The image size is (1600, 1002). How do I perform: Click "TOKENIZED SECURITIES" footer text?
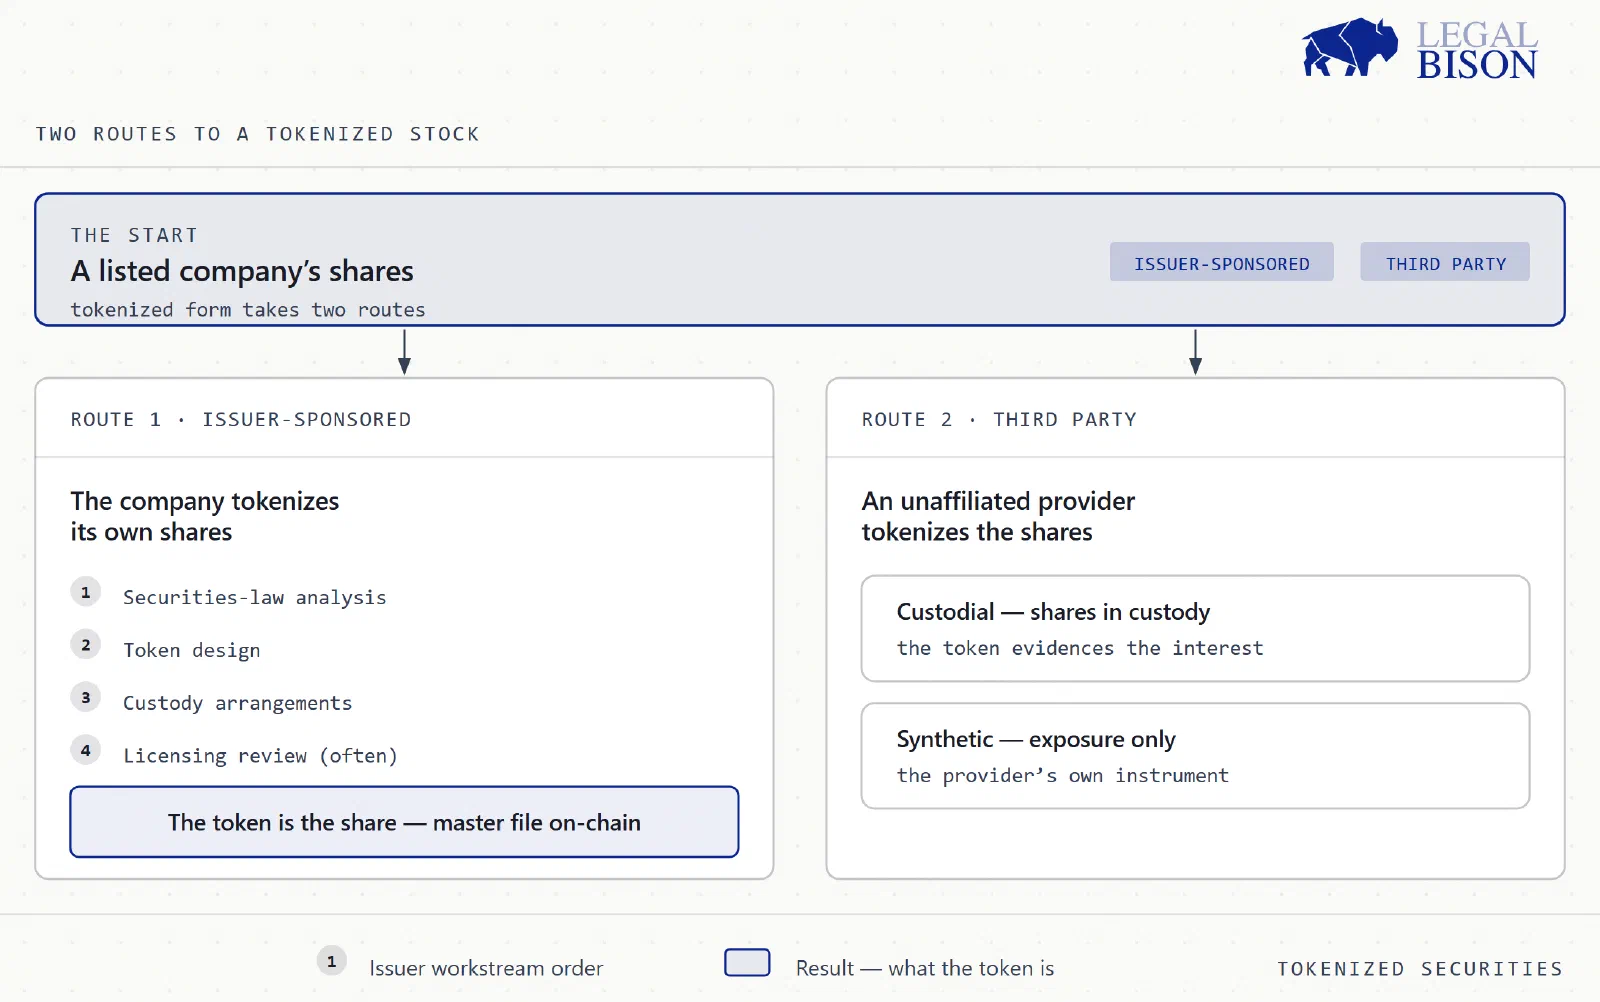point(1420,969)
